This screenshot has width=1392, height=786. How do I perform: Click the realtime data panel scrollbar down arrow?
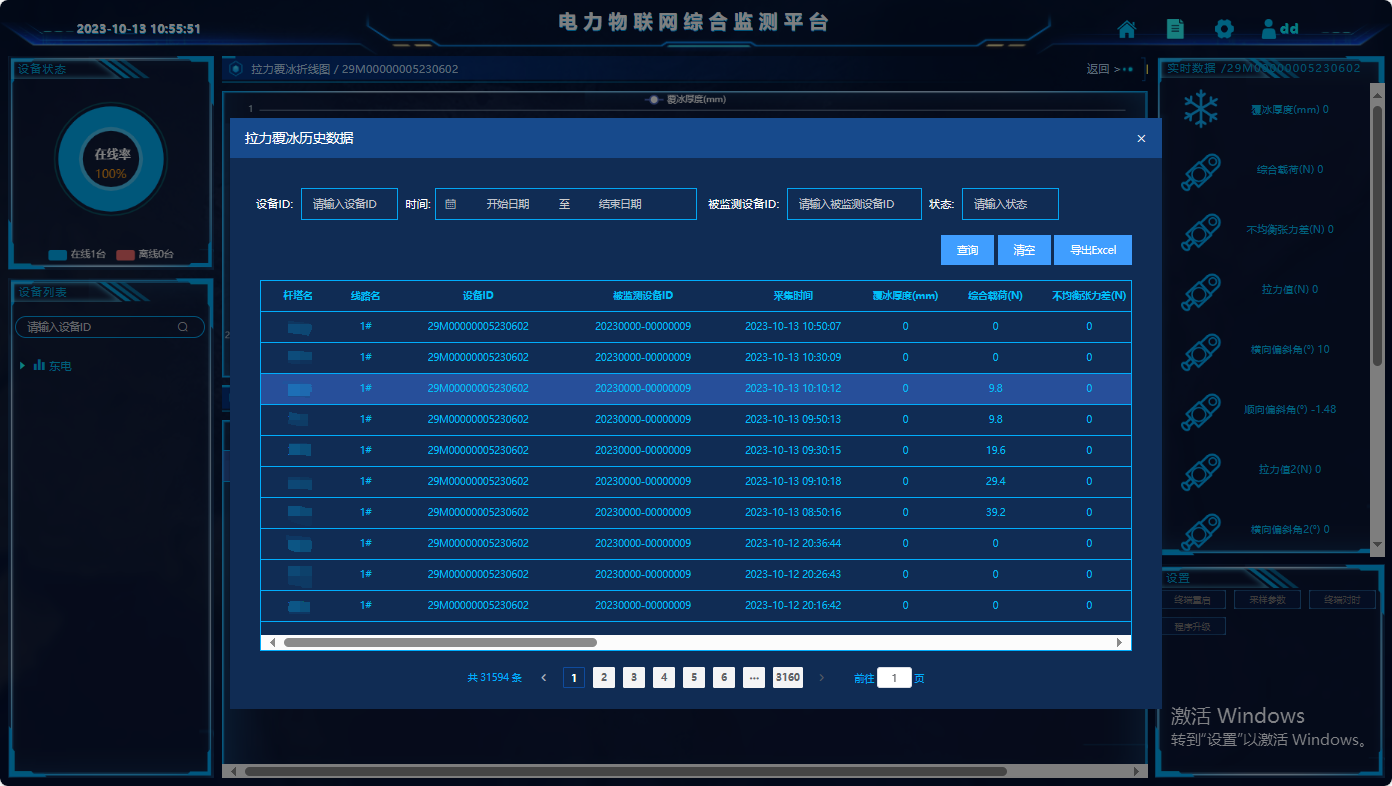point(1377,544)
